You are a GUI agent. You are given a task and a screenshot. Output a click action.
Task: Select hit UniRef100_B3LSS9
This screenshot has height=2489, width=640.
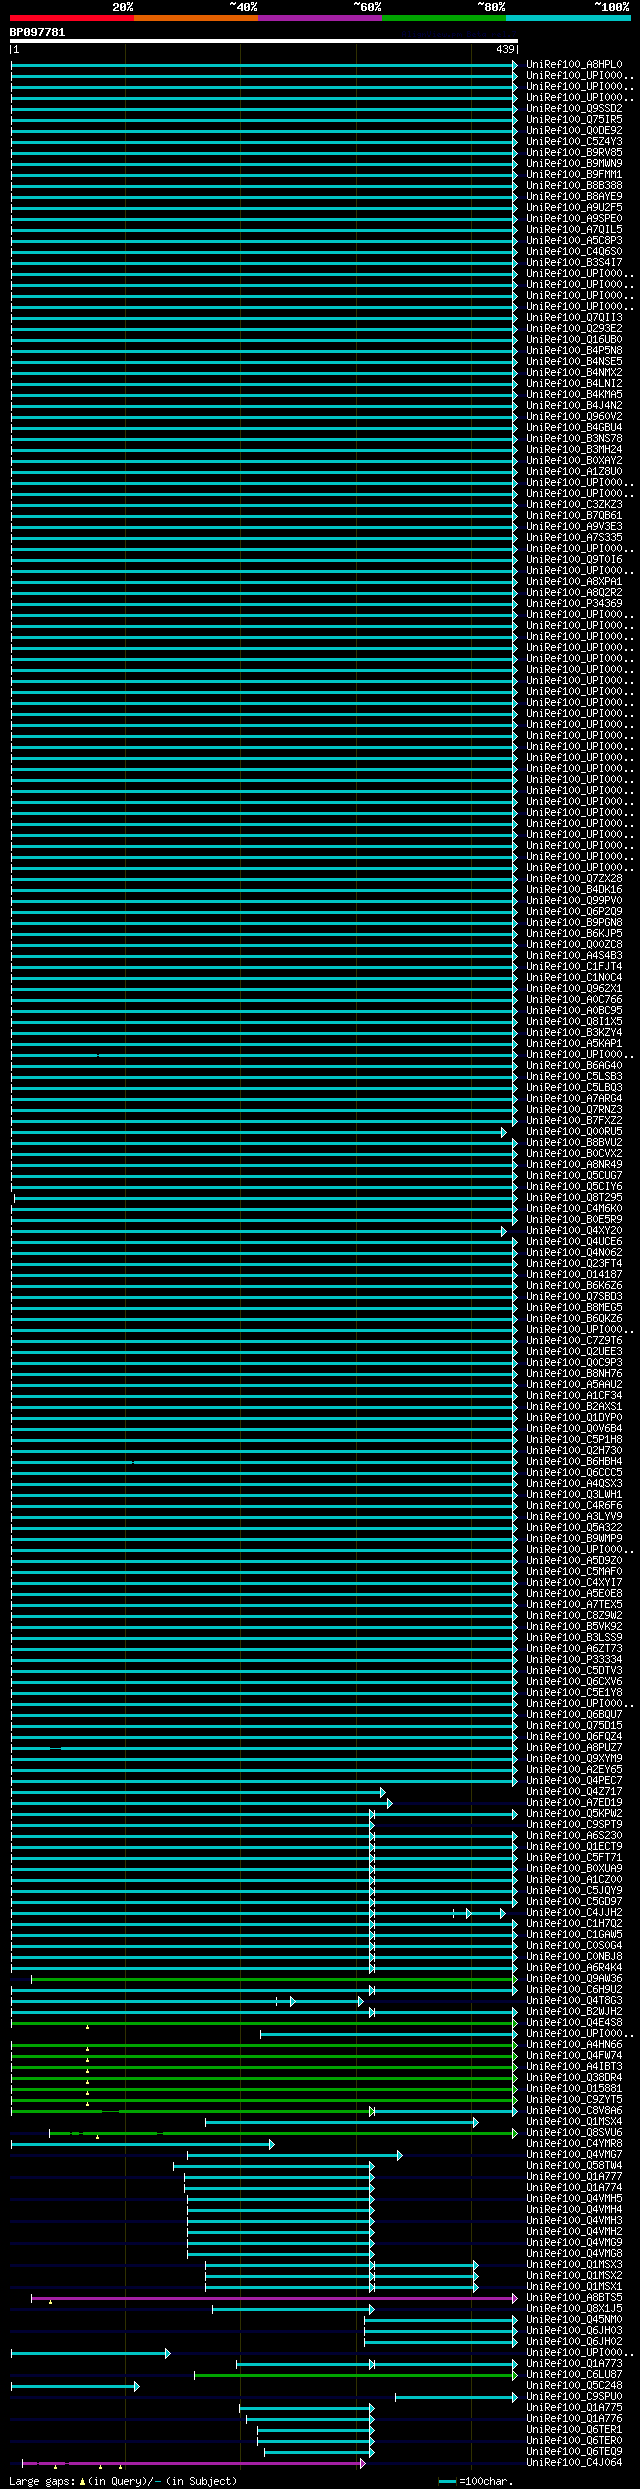click(x=574, y=1638)
